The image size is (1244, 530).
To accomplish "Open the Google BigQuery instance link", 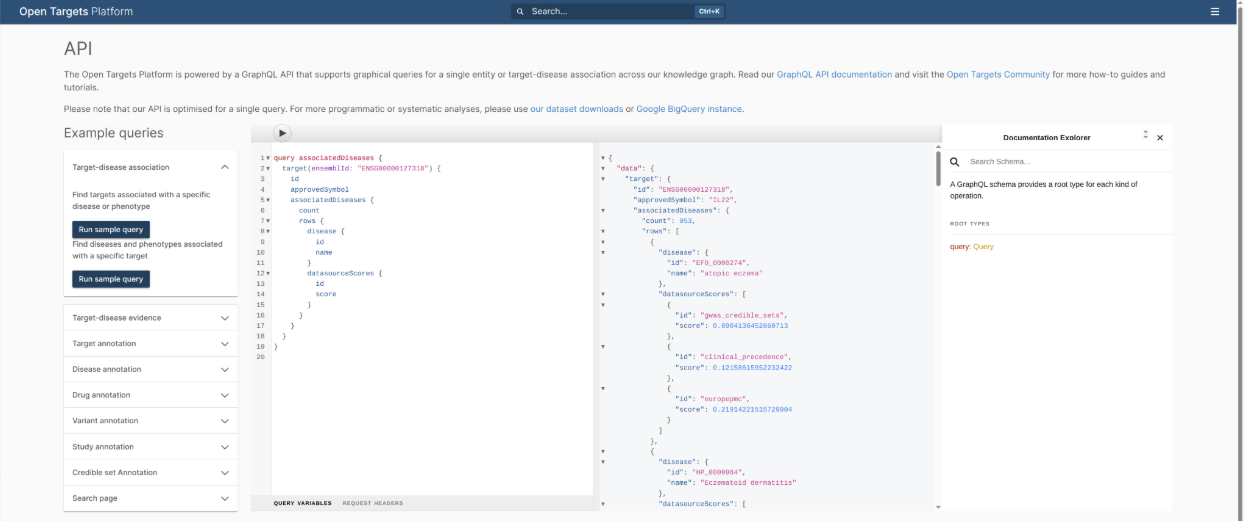I will pos(689,109).
